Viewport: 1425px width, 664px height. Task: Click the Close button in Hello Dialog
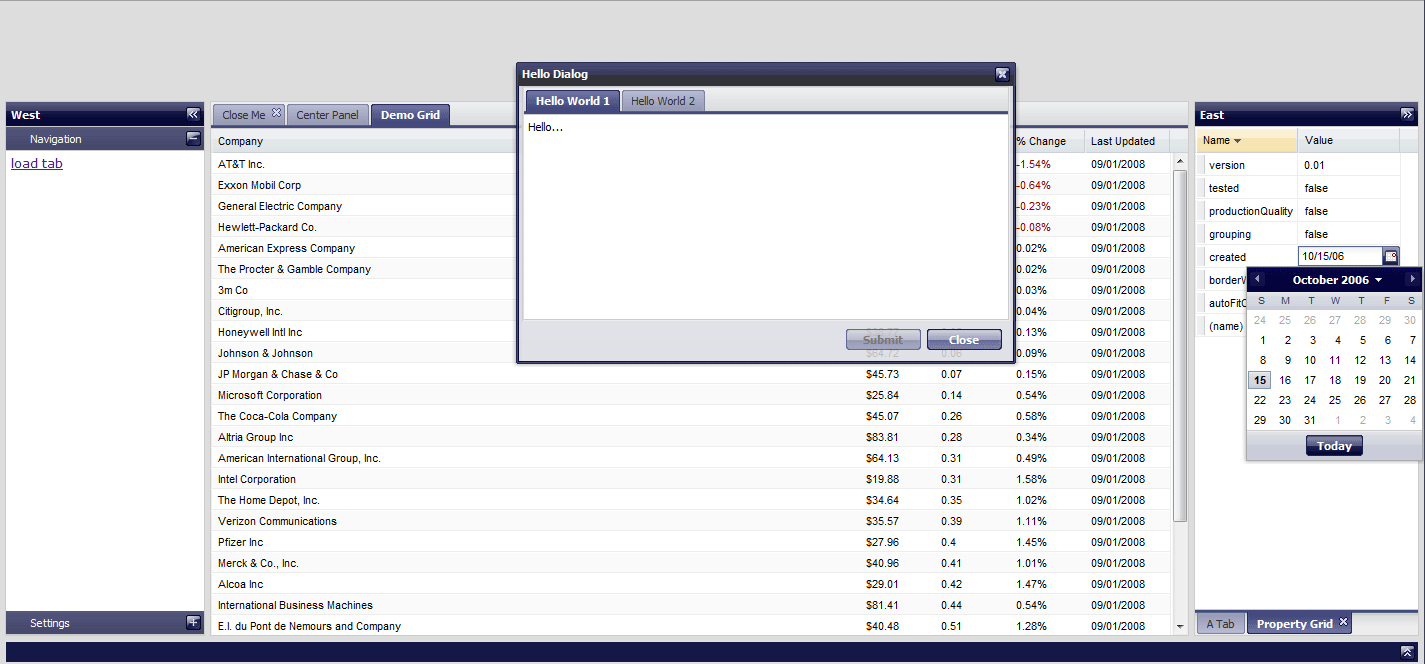click(x=964, y=340)
